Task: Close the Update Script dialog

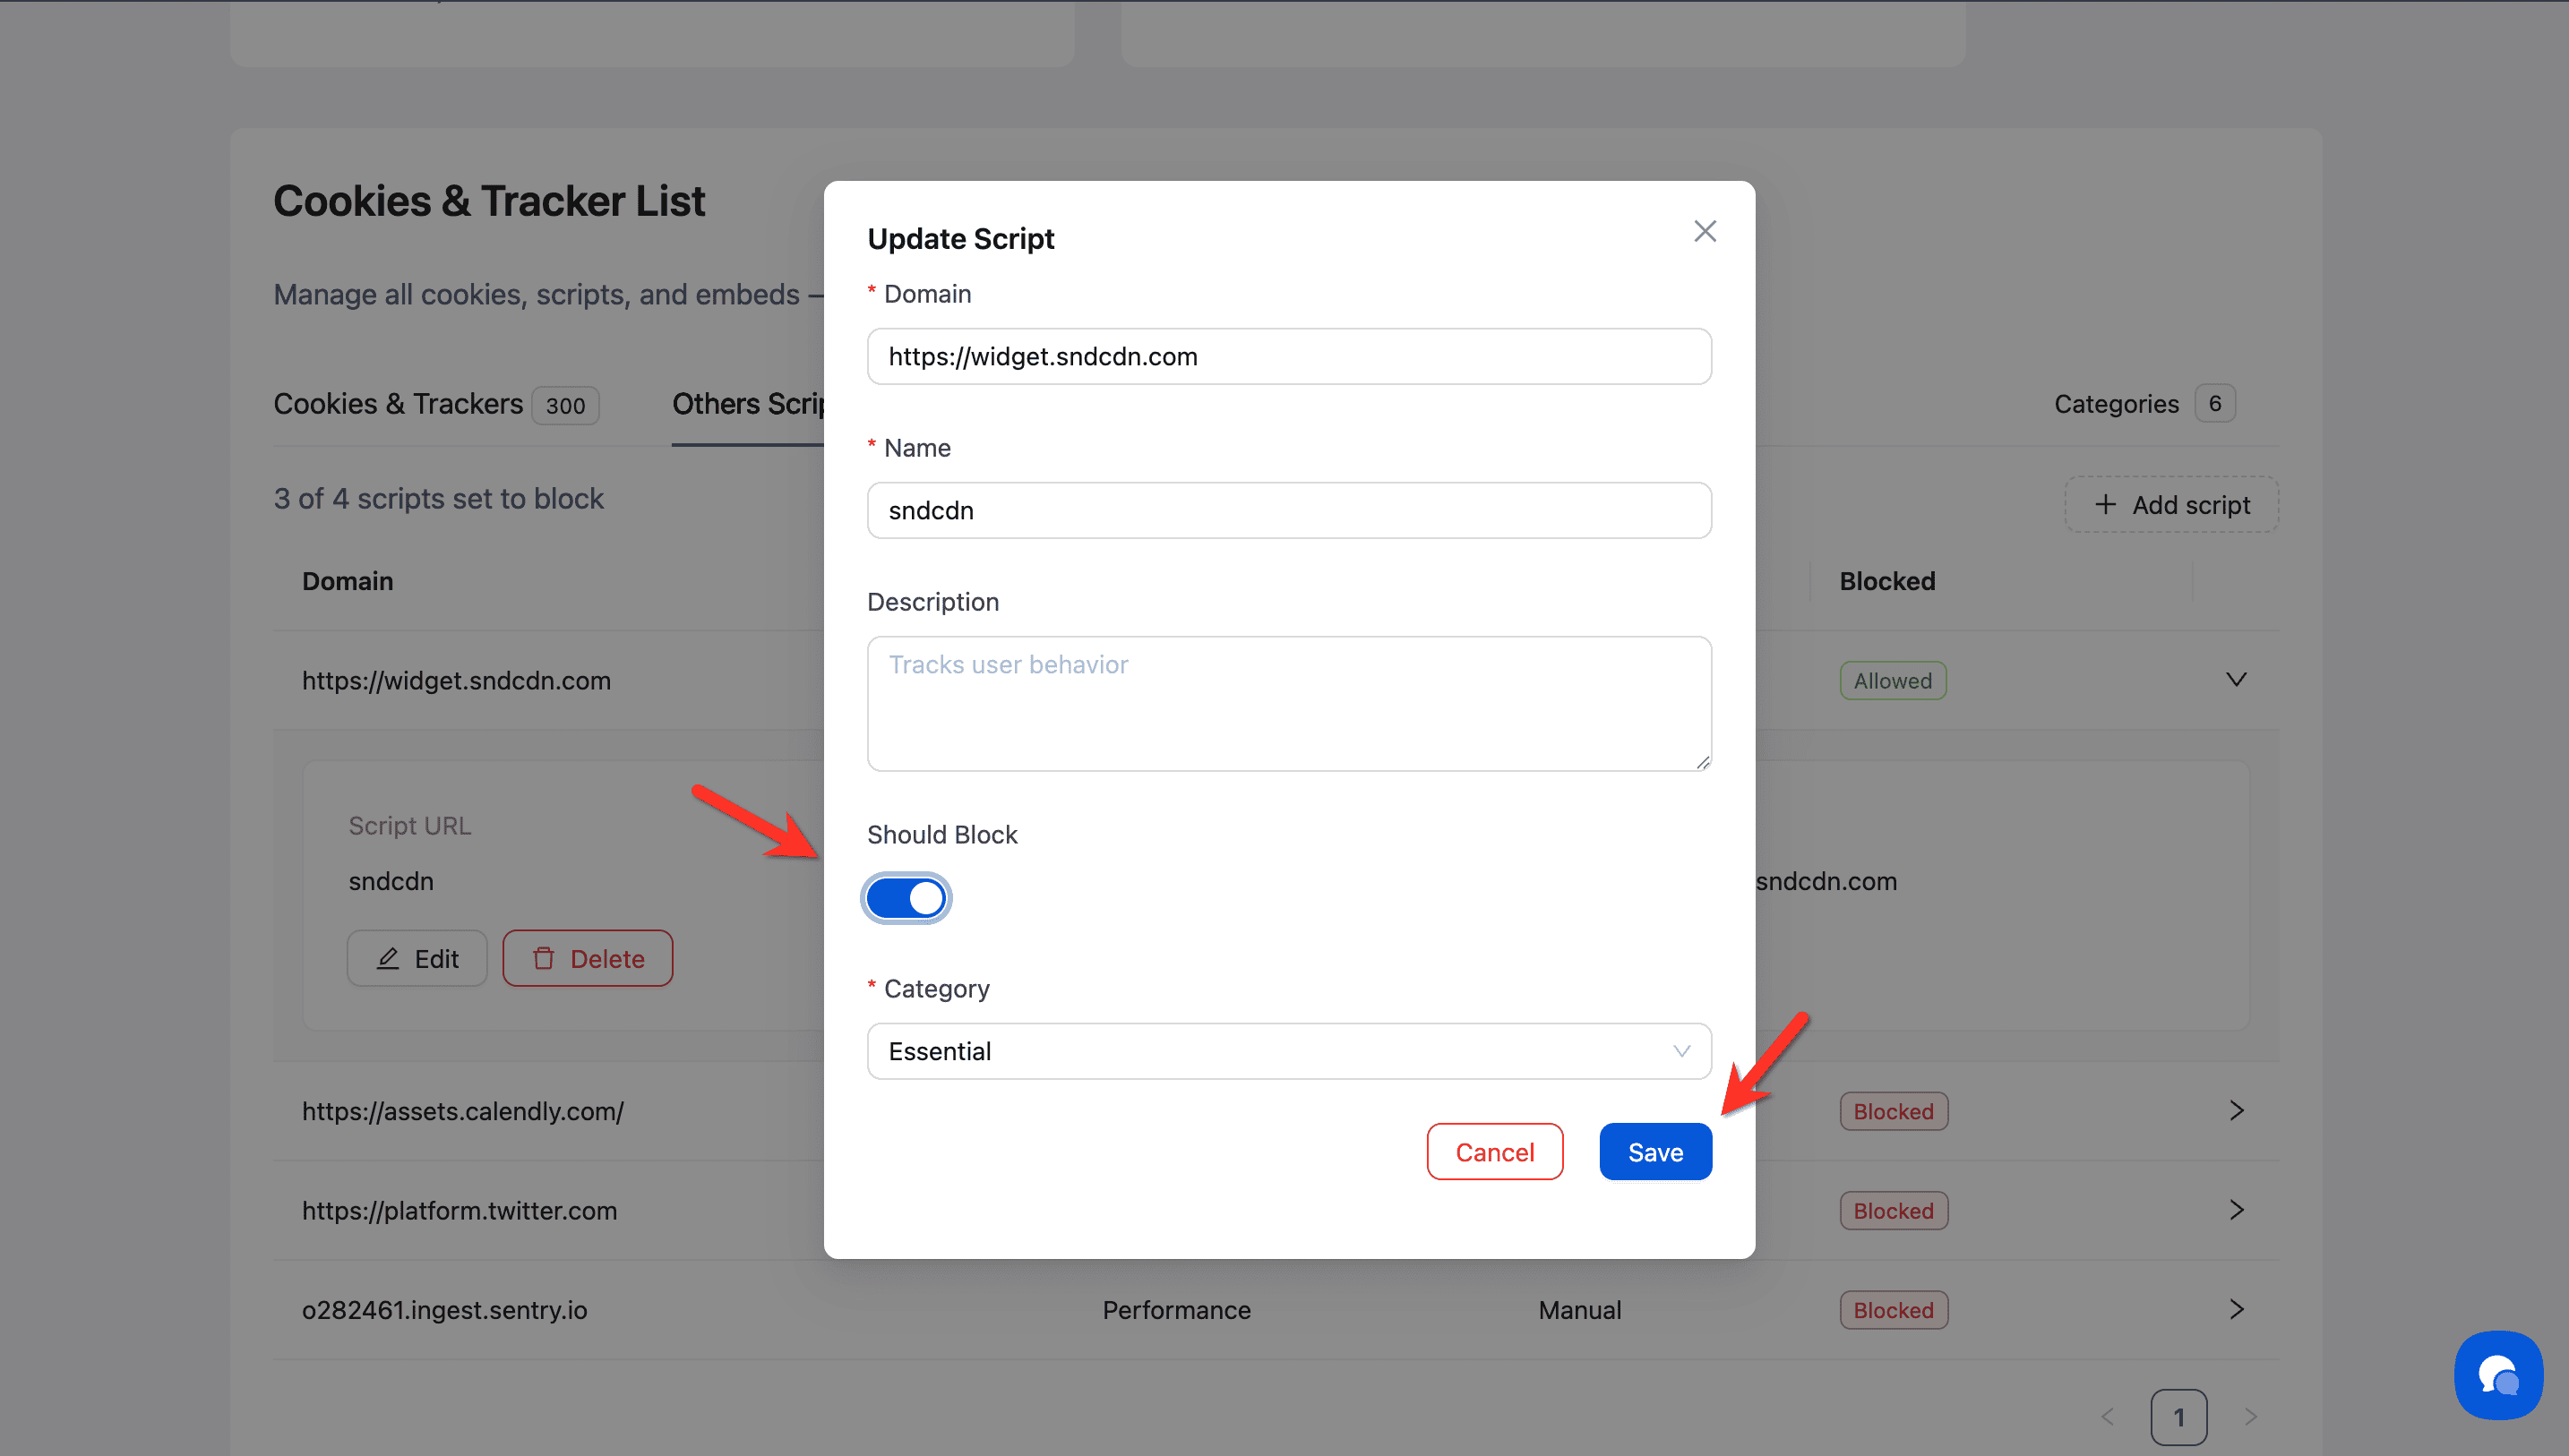Action: pos(1704,231)
